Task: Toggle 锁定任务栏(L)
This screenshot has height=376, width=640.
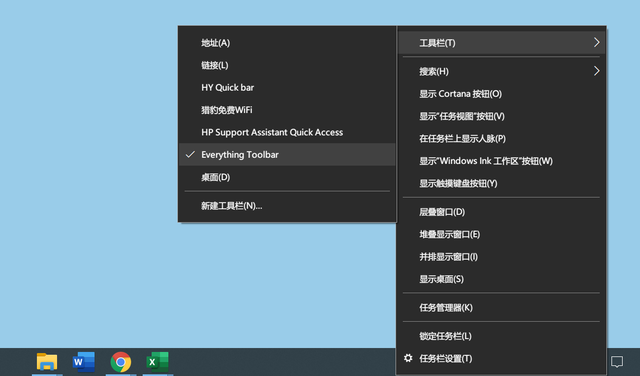Action: tap(502, 336)
